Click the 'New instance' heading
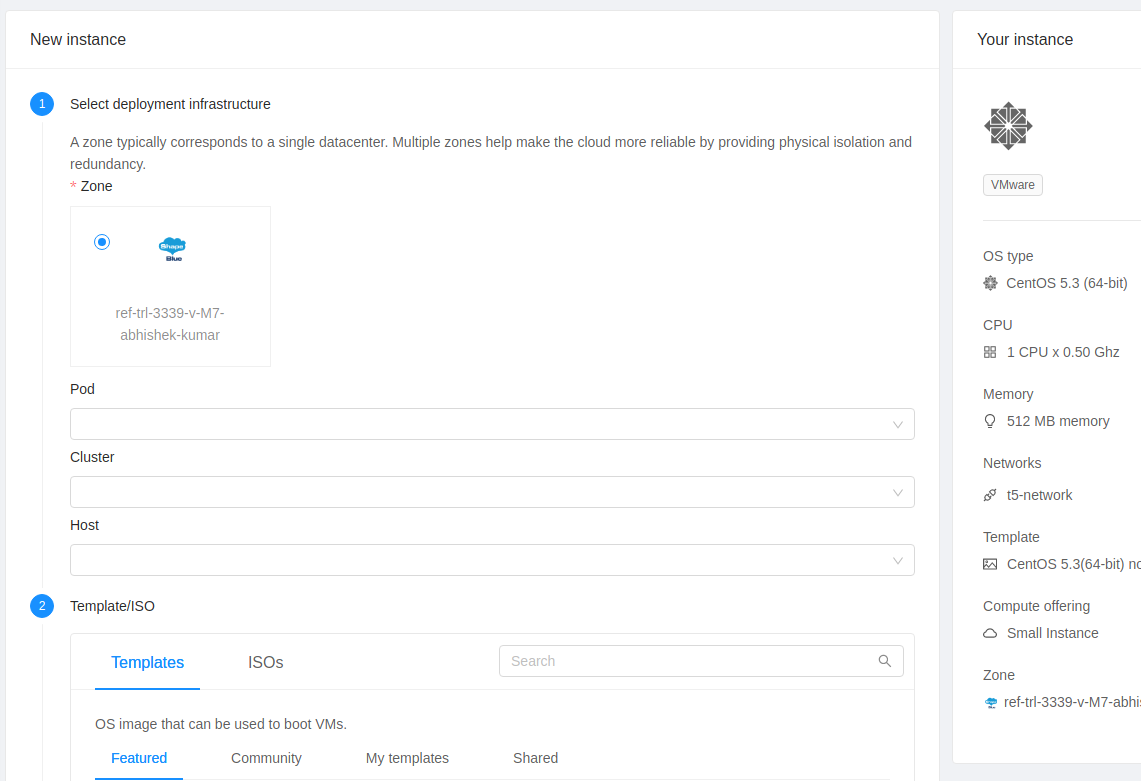 click(x=78, y=39)
